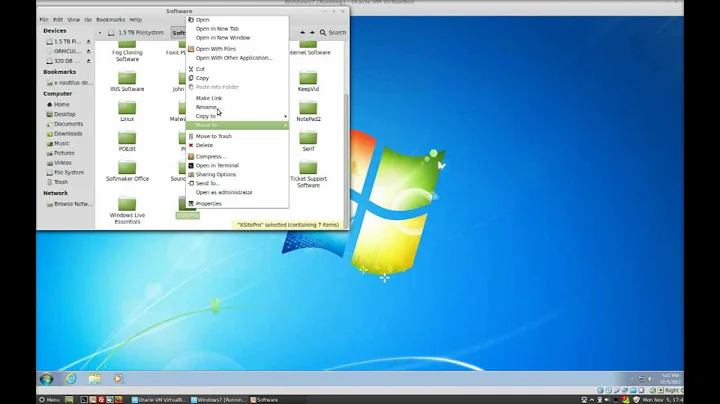Image resolution: width=720 pixels, height=404 pixels.
Task: Open the Fog Cloning Software folder
Action: (x=127, y=51)
